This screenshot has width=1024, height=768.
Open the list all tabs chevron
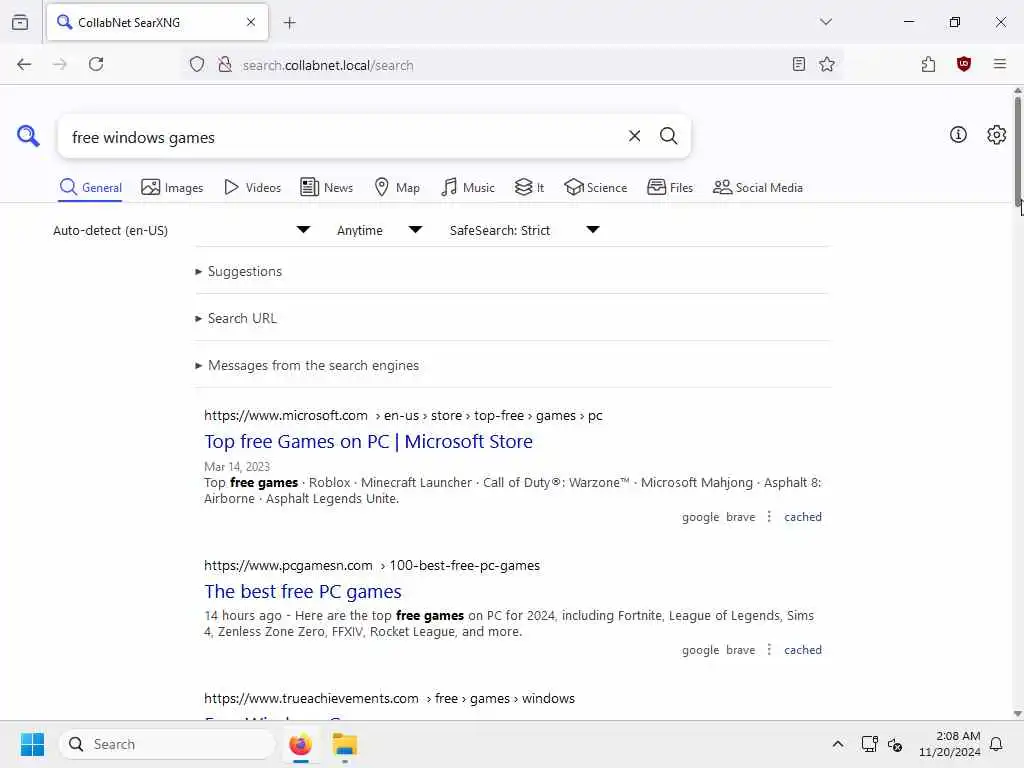pos(825,22)
